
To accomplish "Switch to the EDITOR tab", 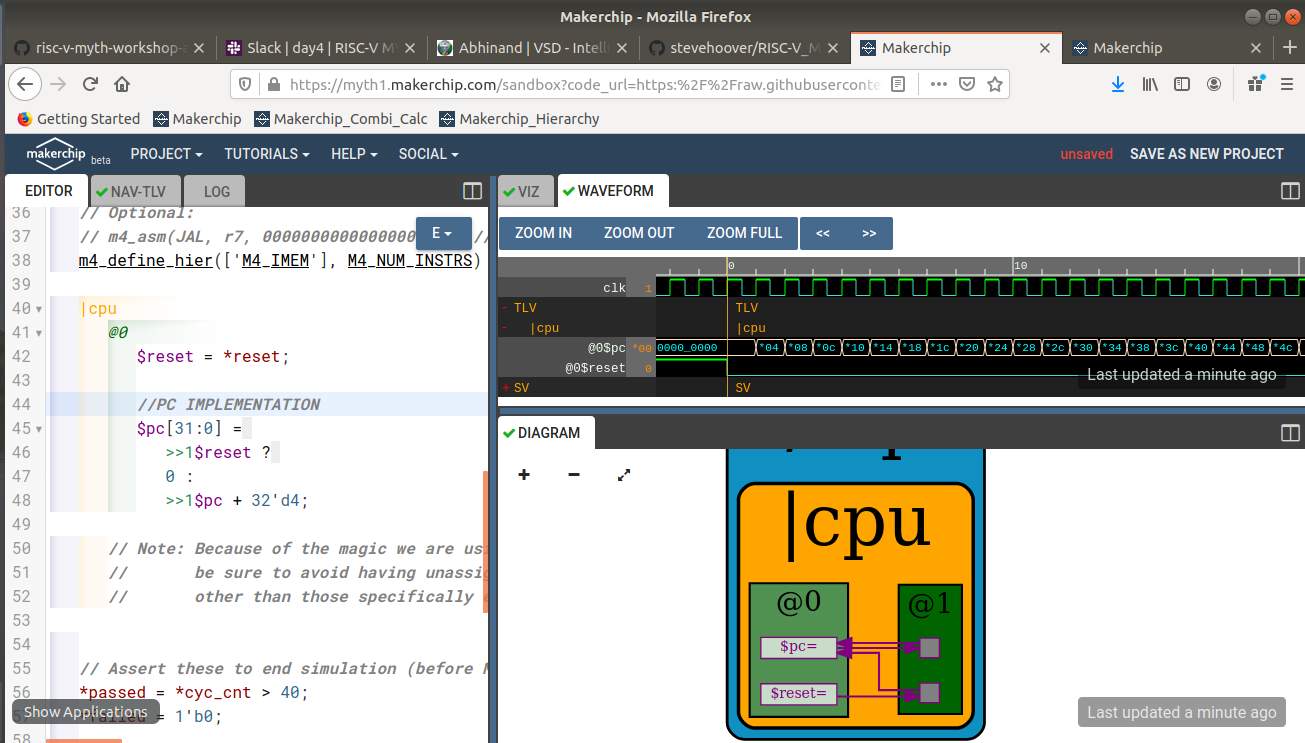I will tap(48, 191).
